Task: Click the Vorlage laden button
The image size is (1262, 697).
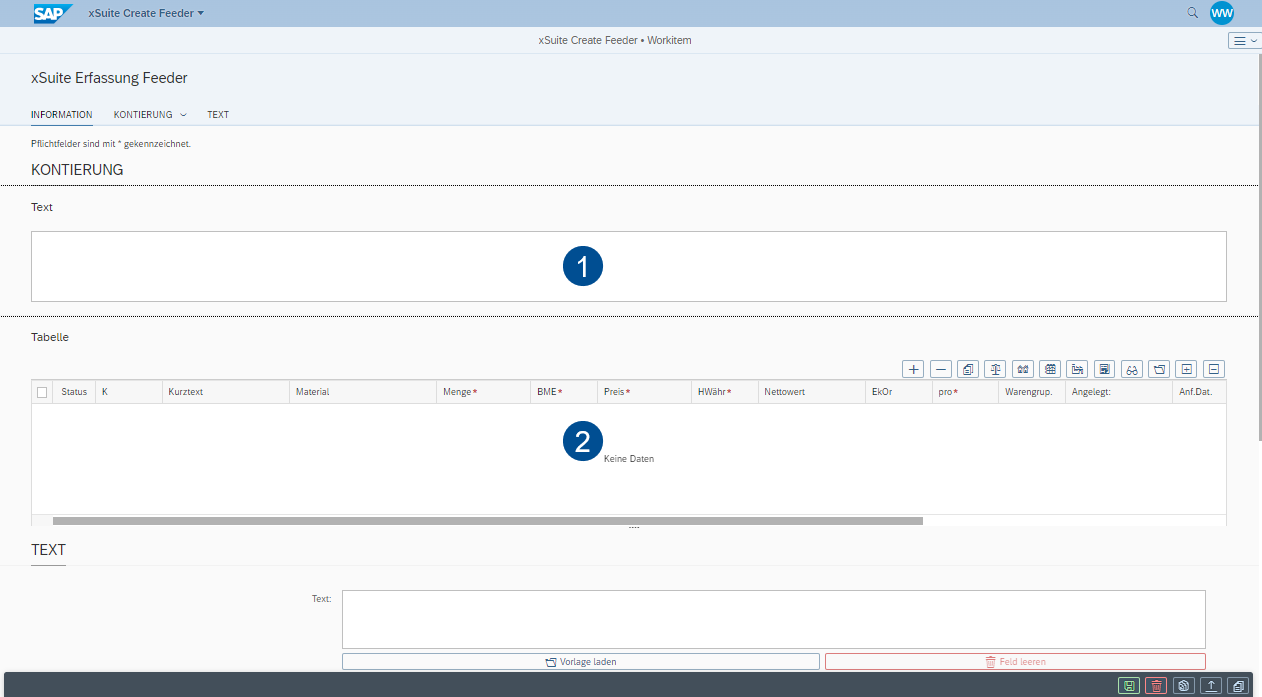Action: click(580, 662)
